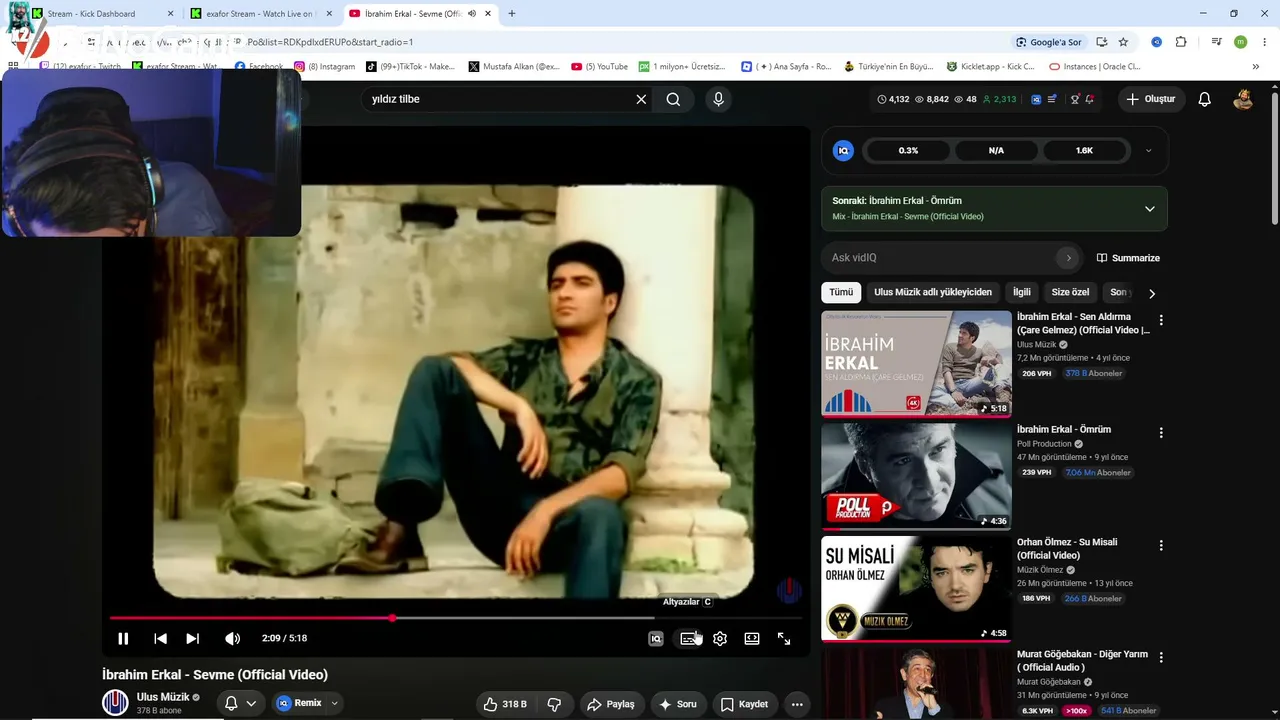This screenshot has height=720, width=1280.
Task: Open YouTube notifications bell in the header
Action: point(1205,99)
